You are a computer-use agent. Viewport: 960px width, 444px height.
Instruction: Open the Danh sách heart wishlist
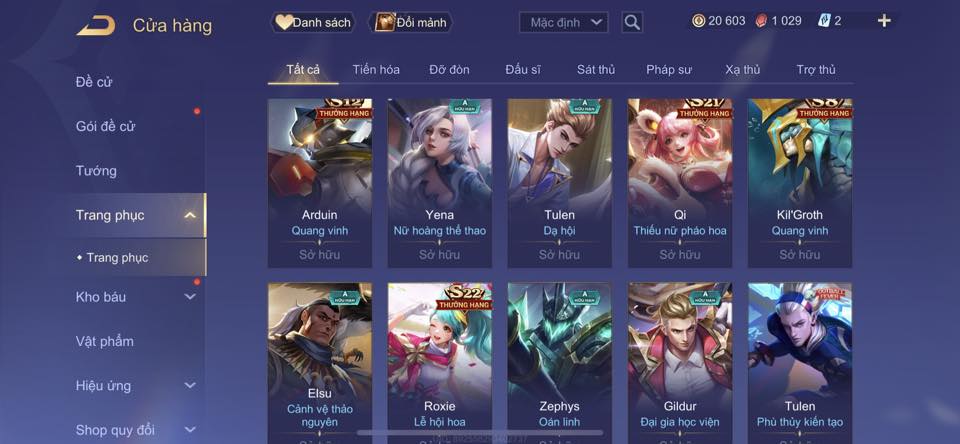tap(313, 23)
